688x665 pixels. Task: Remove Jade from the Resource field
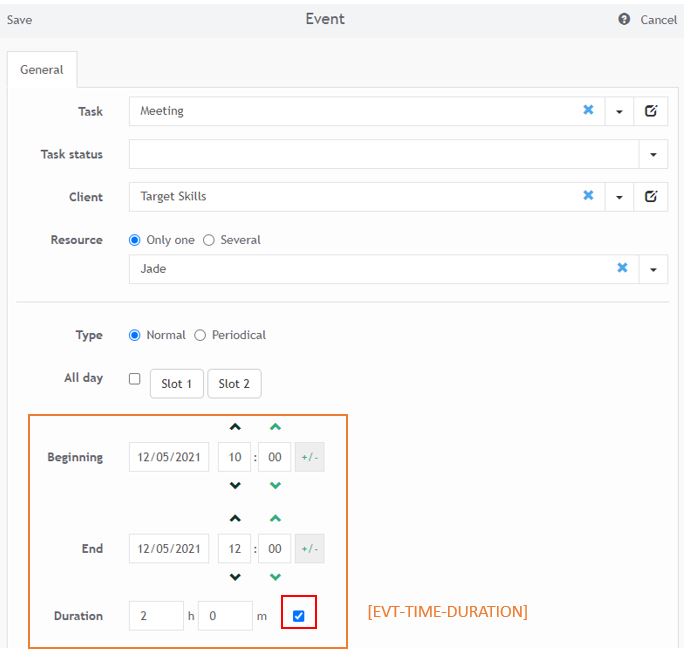point(622,268)
